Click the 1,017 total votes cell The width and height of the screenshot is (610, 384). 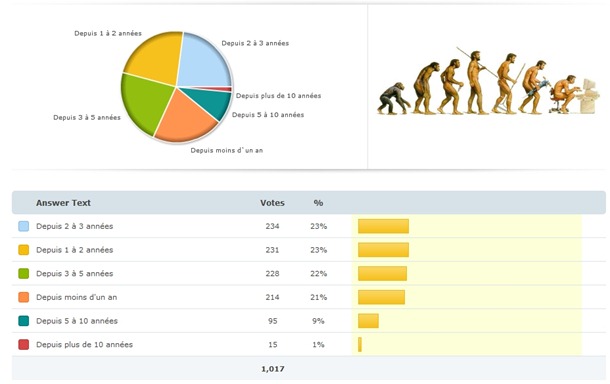click(x=272, y=369)
